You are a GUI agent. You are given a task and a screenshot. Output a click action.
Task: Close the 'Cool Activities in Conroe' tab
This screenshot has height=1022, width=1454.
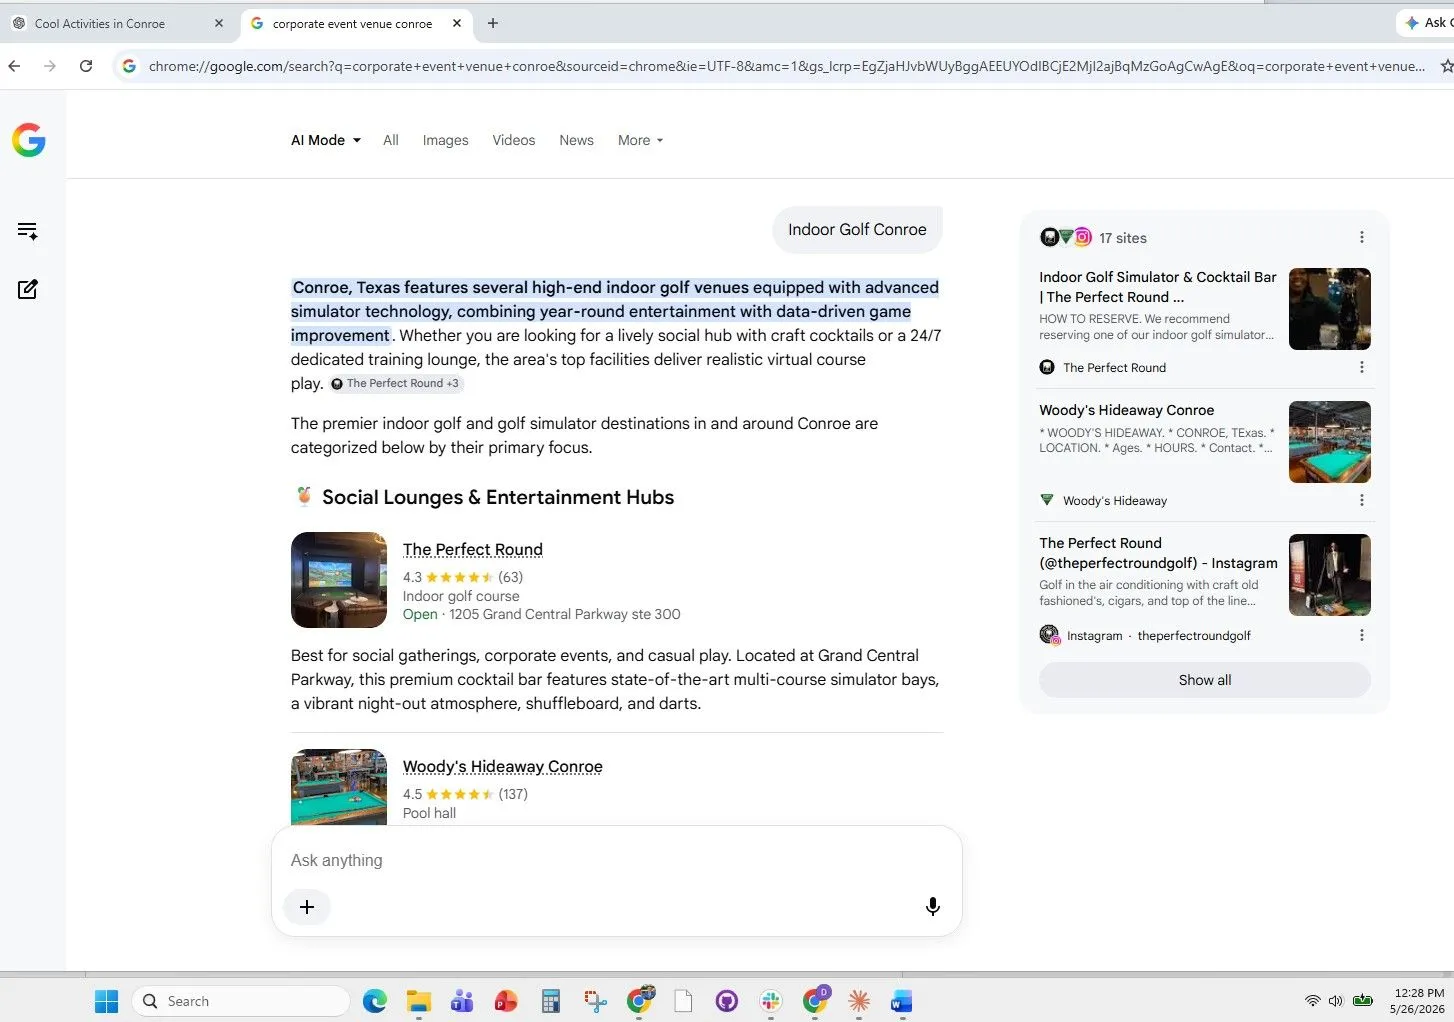pyautogui.click(x=219, y=23)
